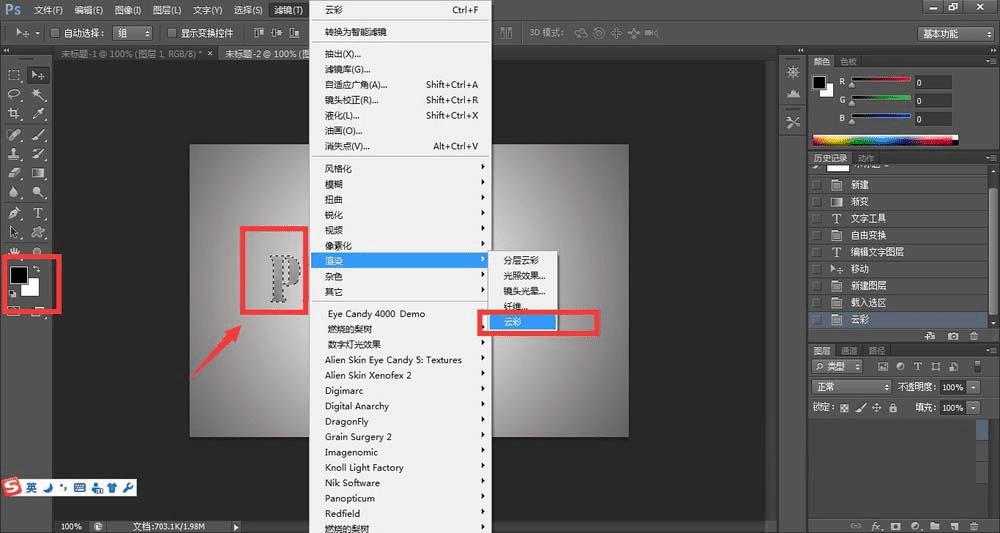
Task: Select the Magic Wand tool
Action: (x=38, y=94)
